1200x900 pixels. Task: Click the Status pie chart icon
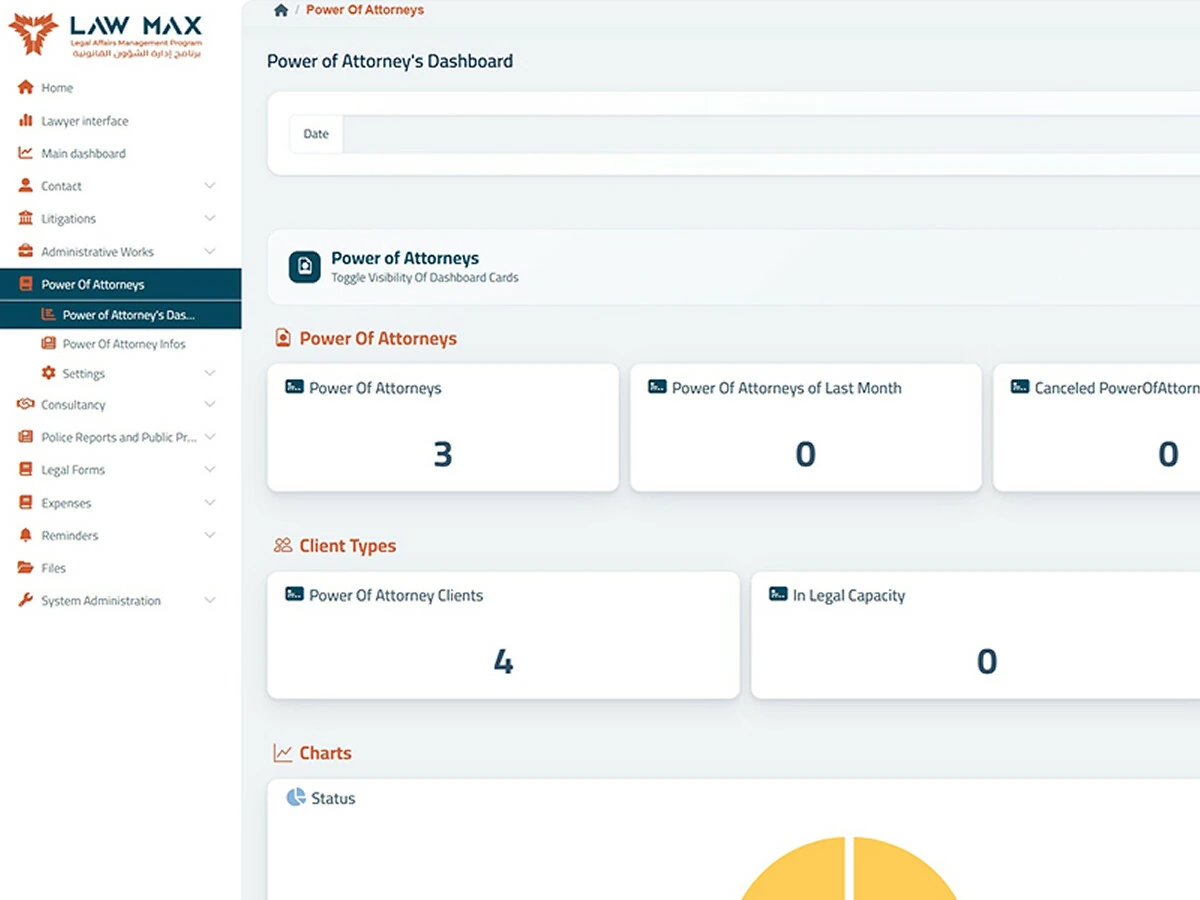tap(296, 797)
